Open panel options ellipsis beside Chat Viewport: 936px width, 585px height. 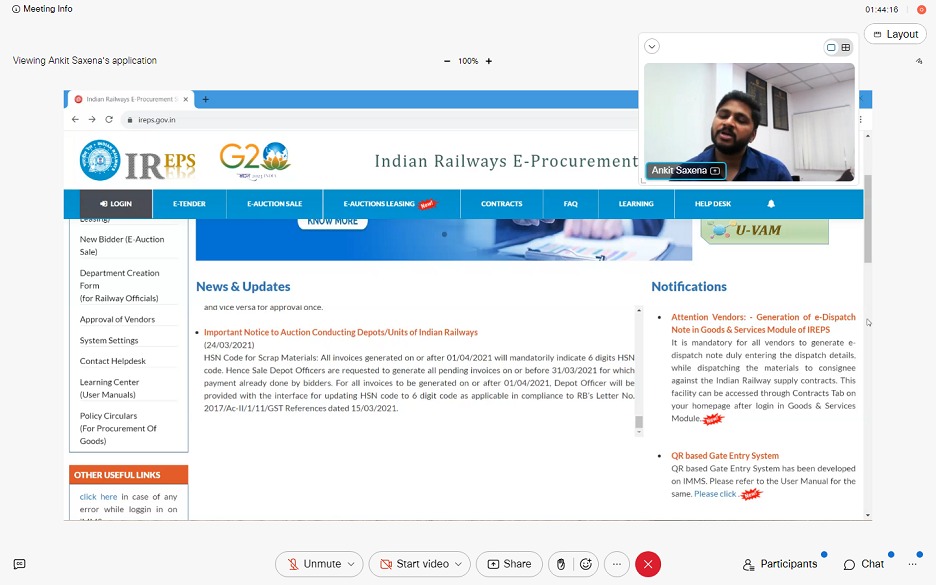click(x=912, y=564)
